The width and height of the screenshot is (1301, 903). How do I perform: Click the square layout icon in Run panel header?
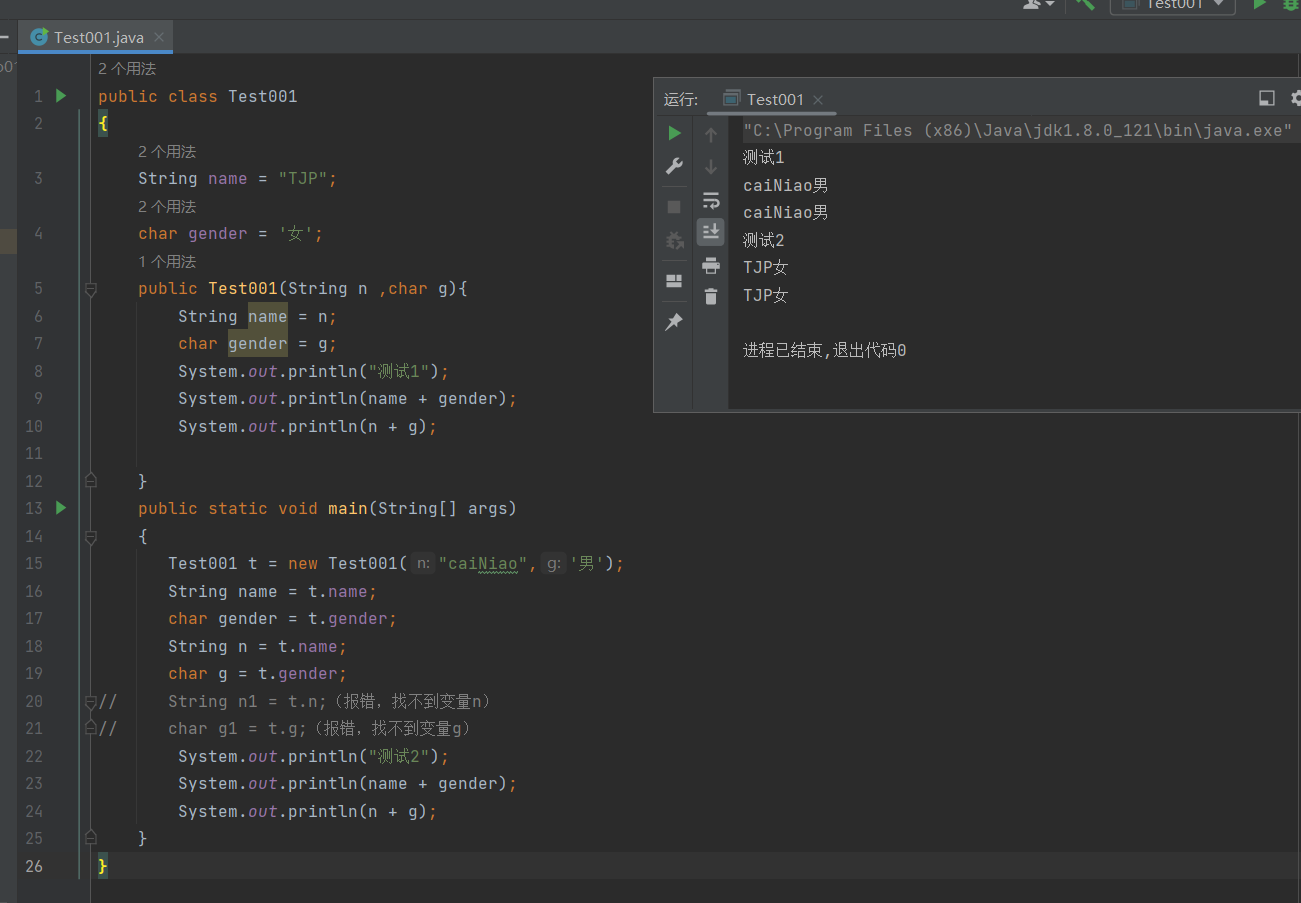1267,98
